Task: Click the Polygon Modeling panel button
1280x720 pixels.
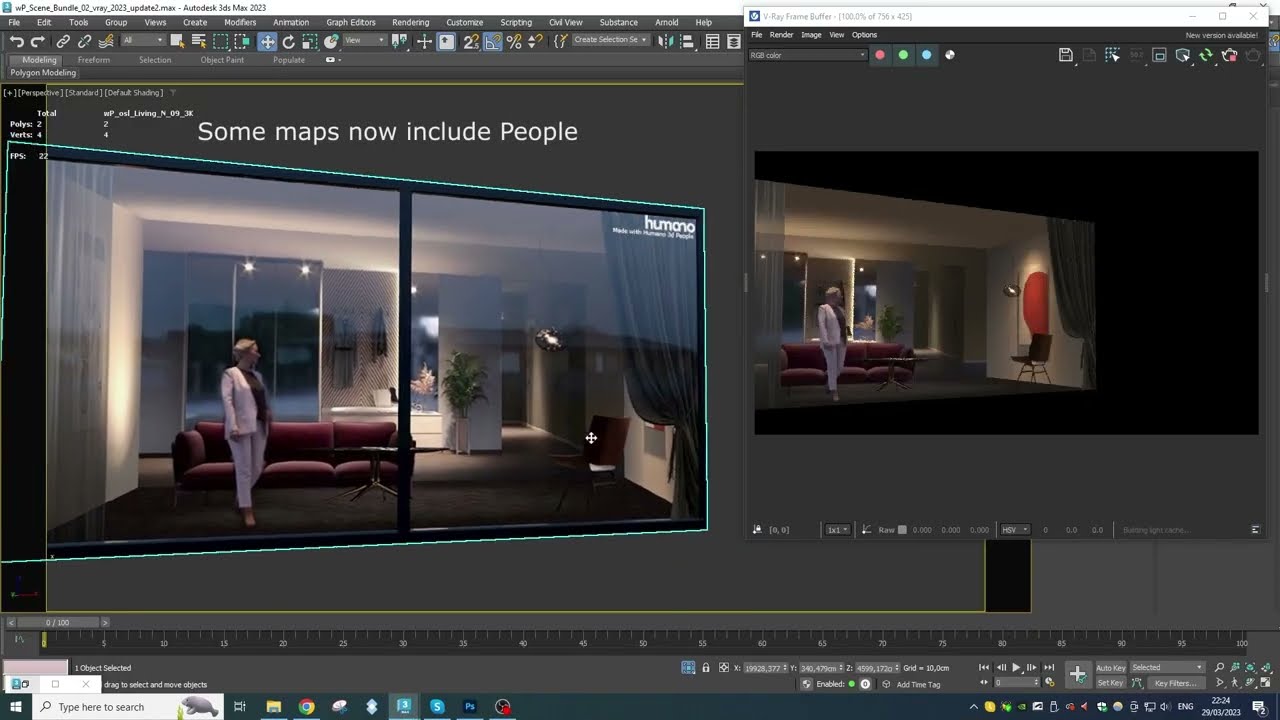Action: coord(43,73)
